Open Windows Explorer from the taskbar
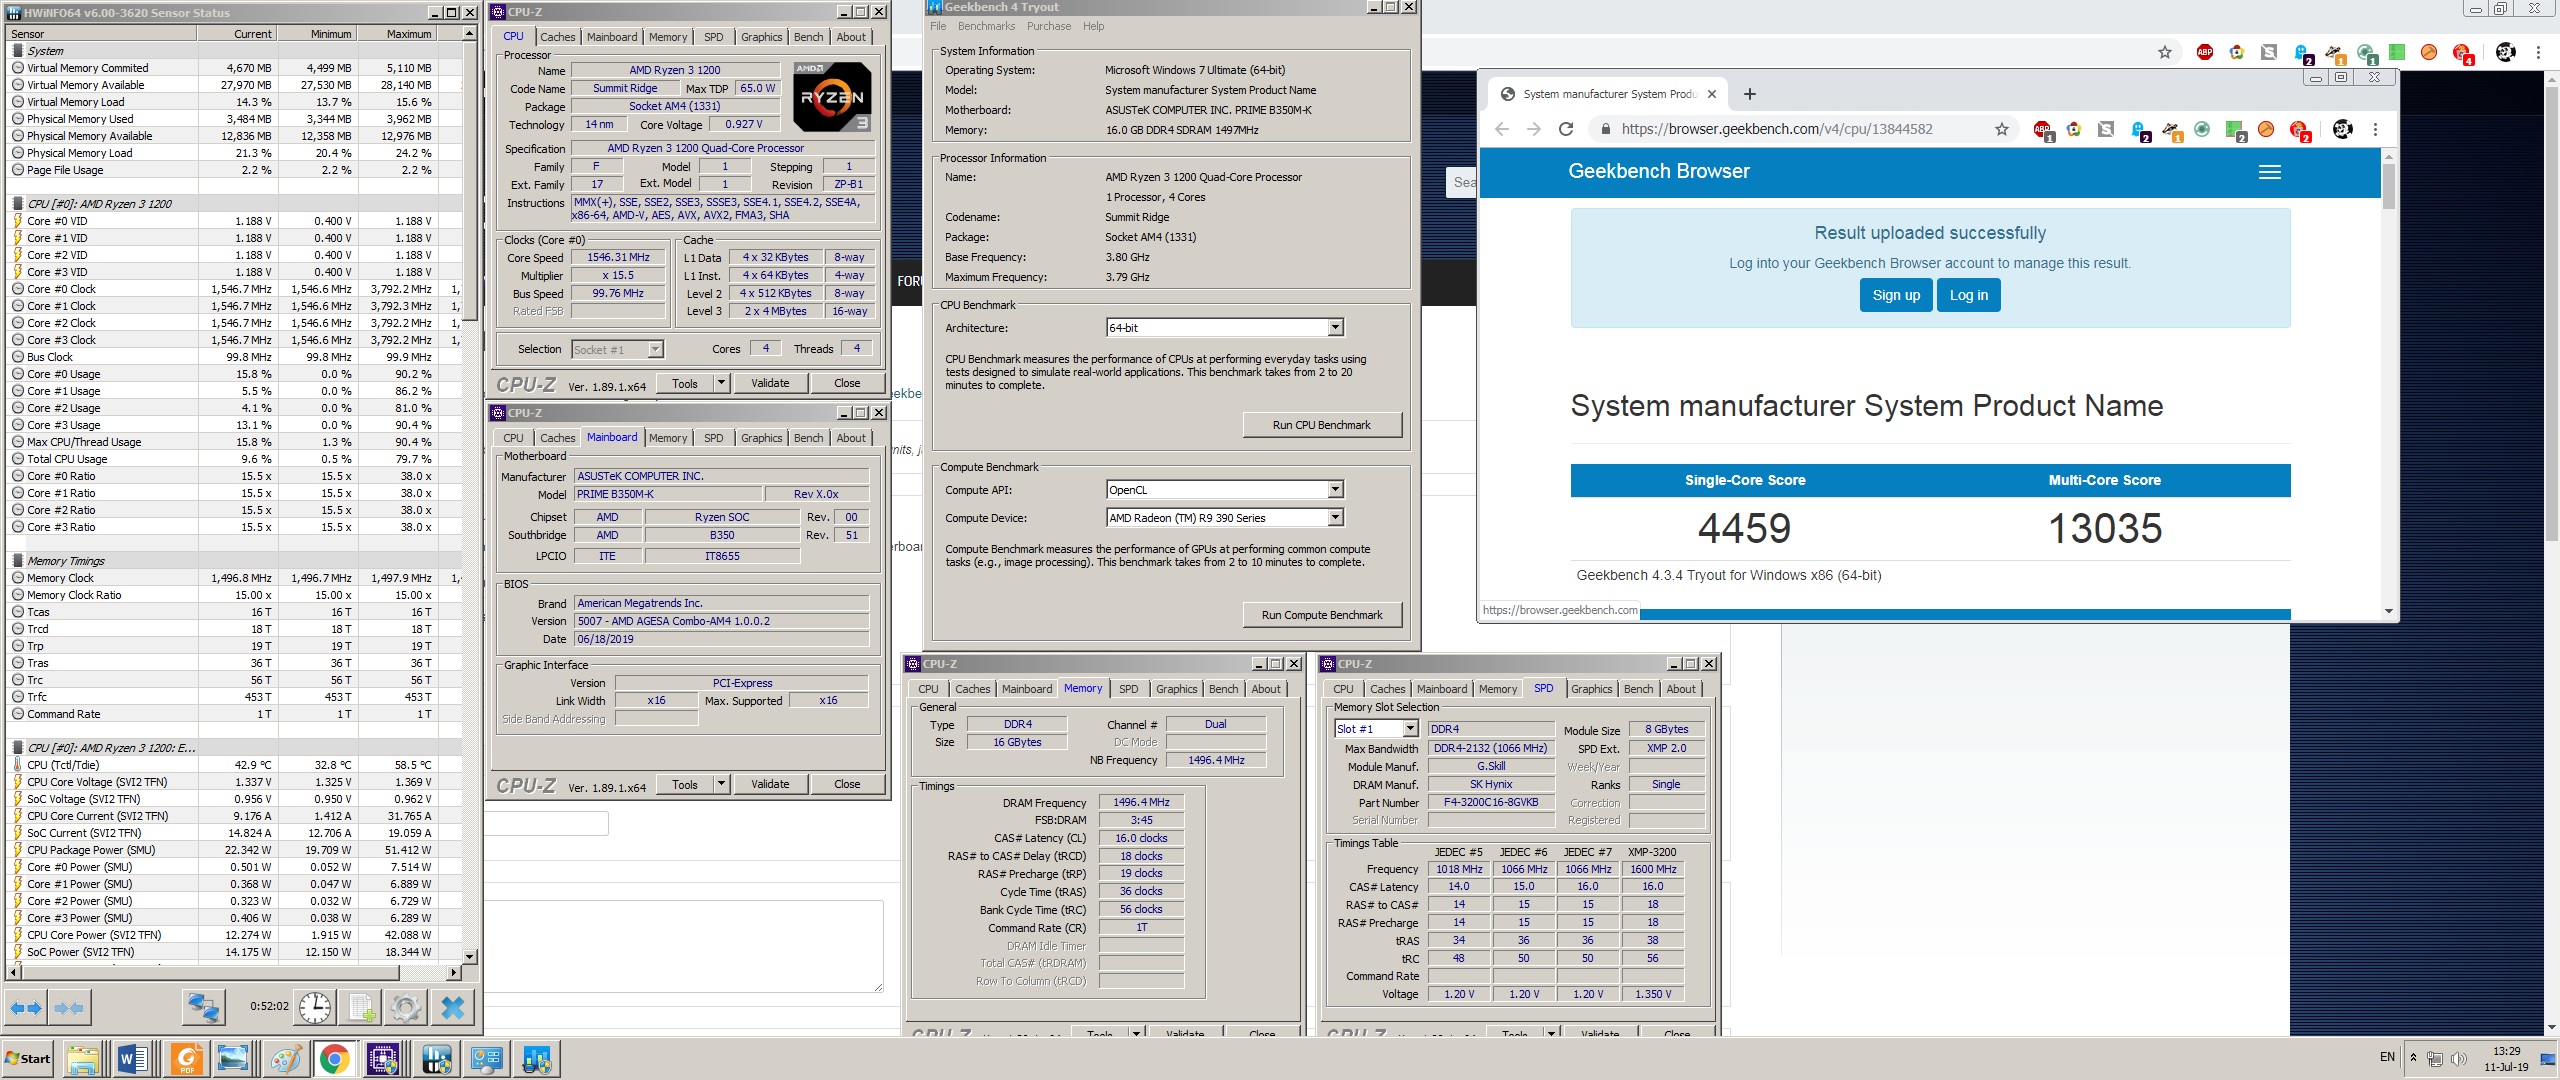Viewport: 2560px width, 1080px height. (83, 1059)
